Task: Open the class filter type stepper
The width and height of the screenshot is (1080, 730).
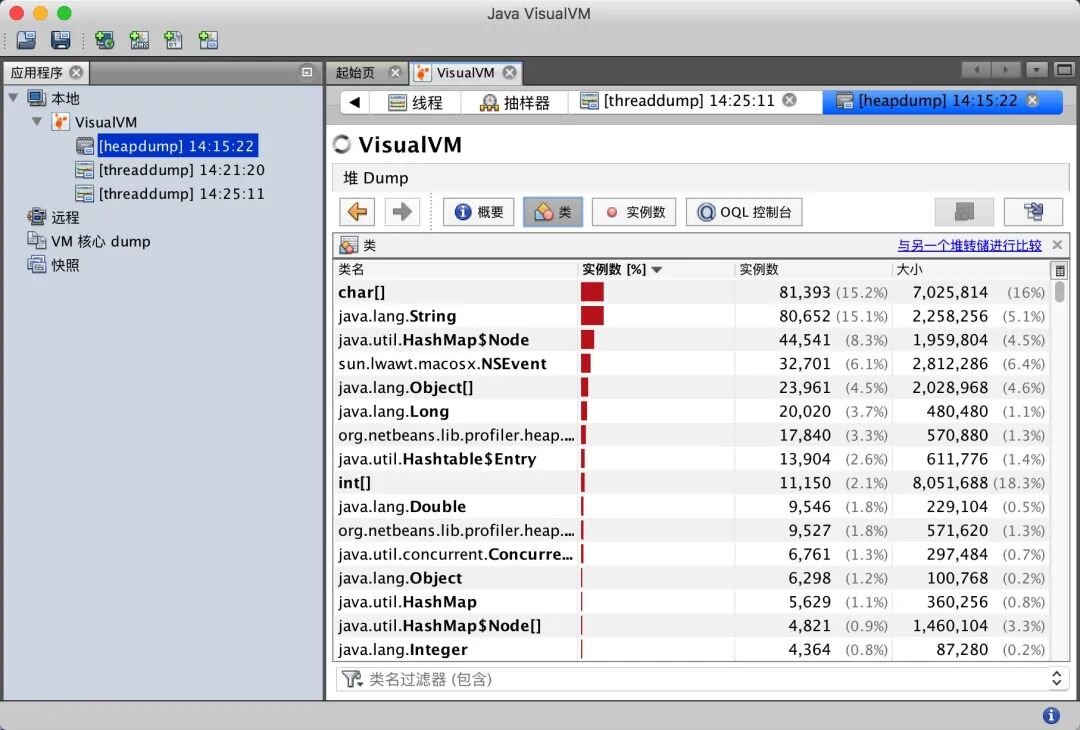Action: point(1057,679)
